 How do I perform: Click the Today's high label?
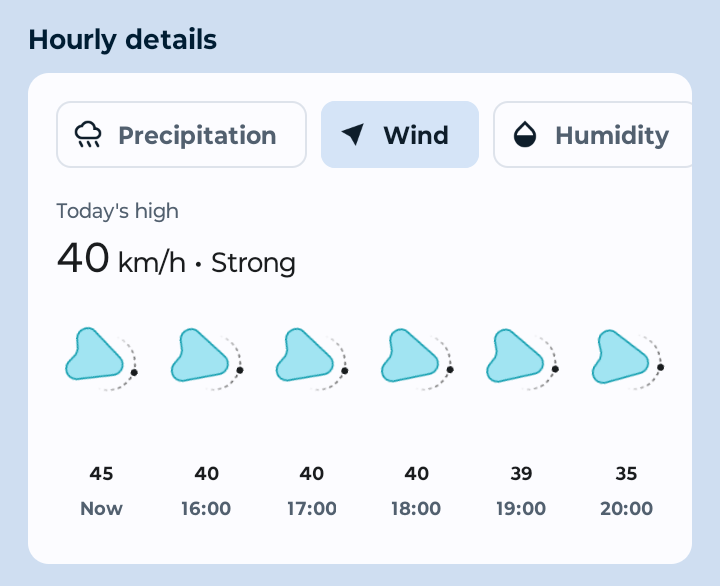click(x=117, y=211)
